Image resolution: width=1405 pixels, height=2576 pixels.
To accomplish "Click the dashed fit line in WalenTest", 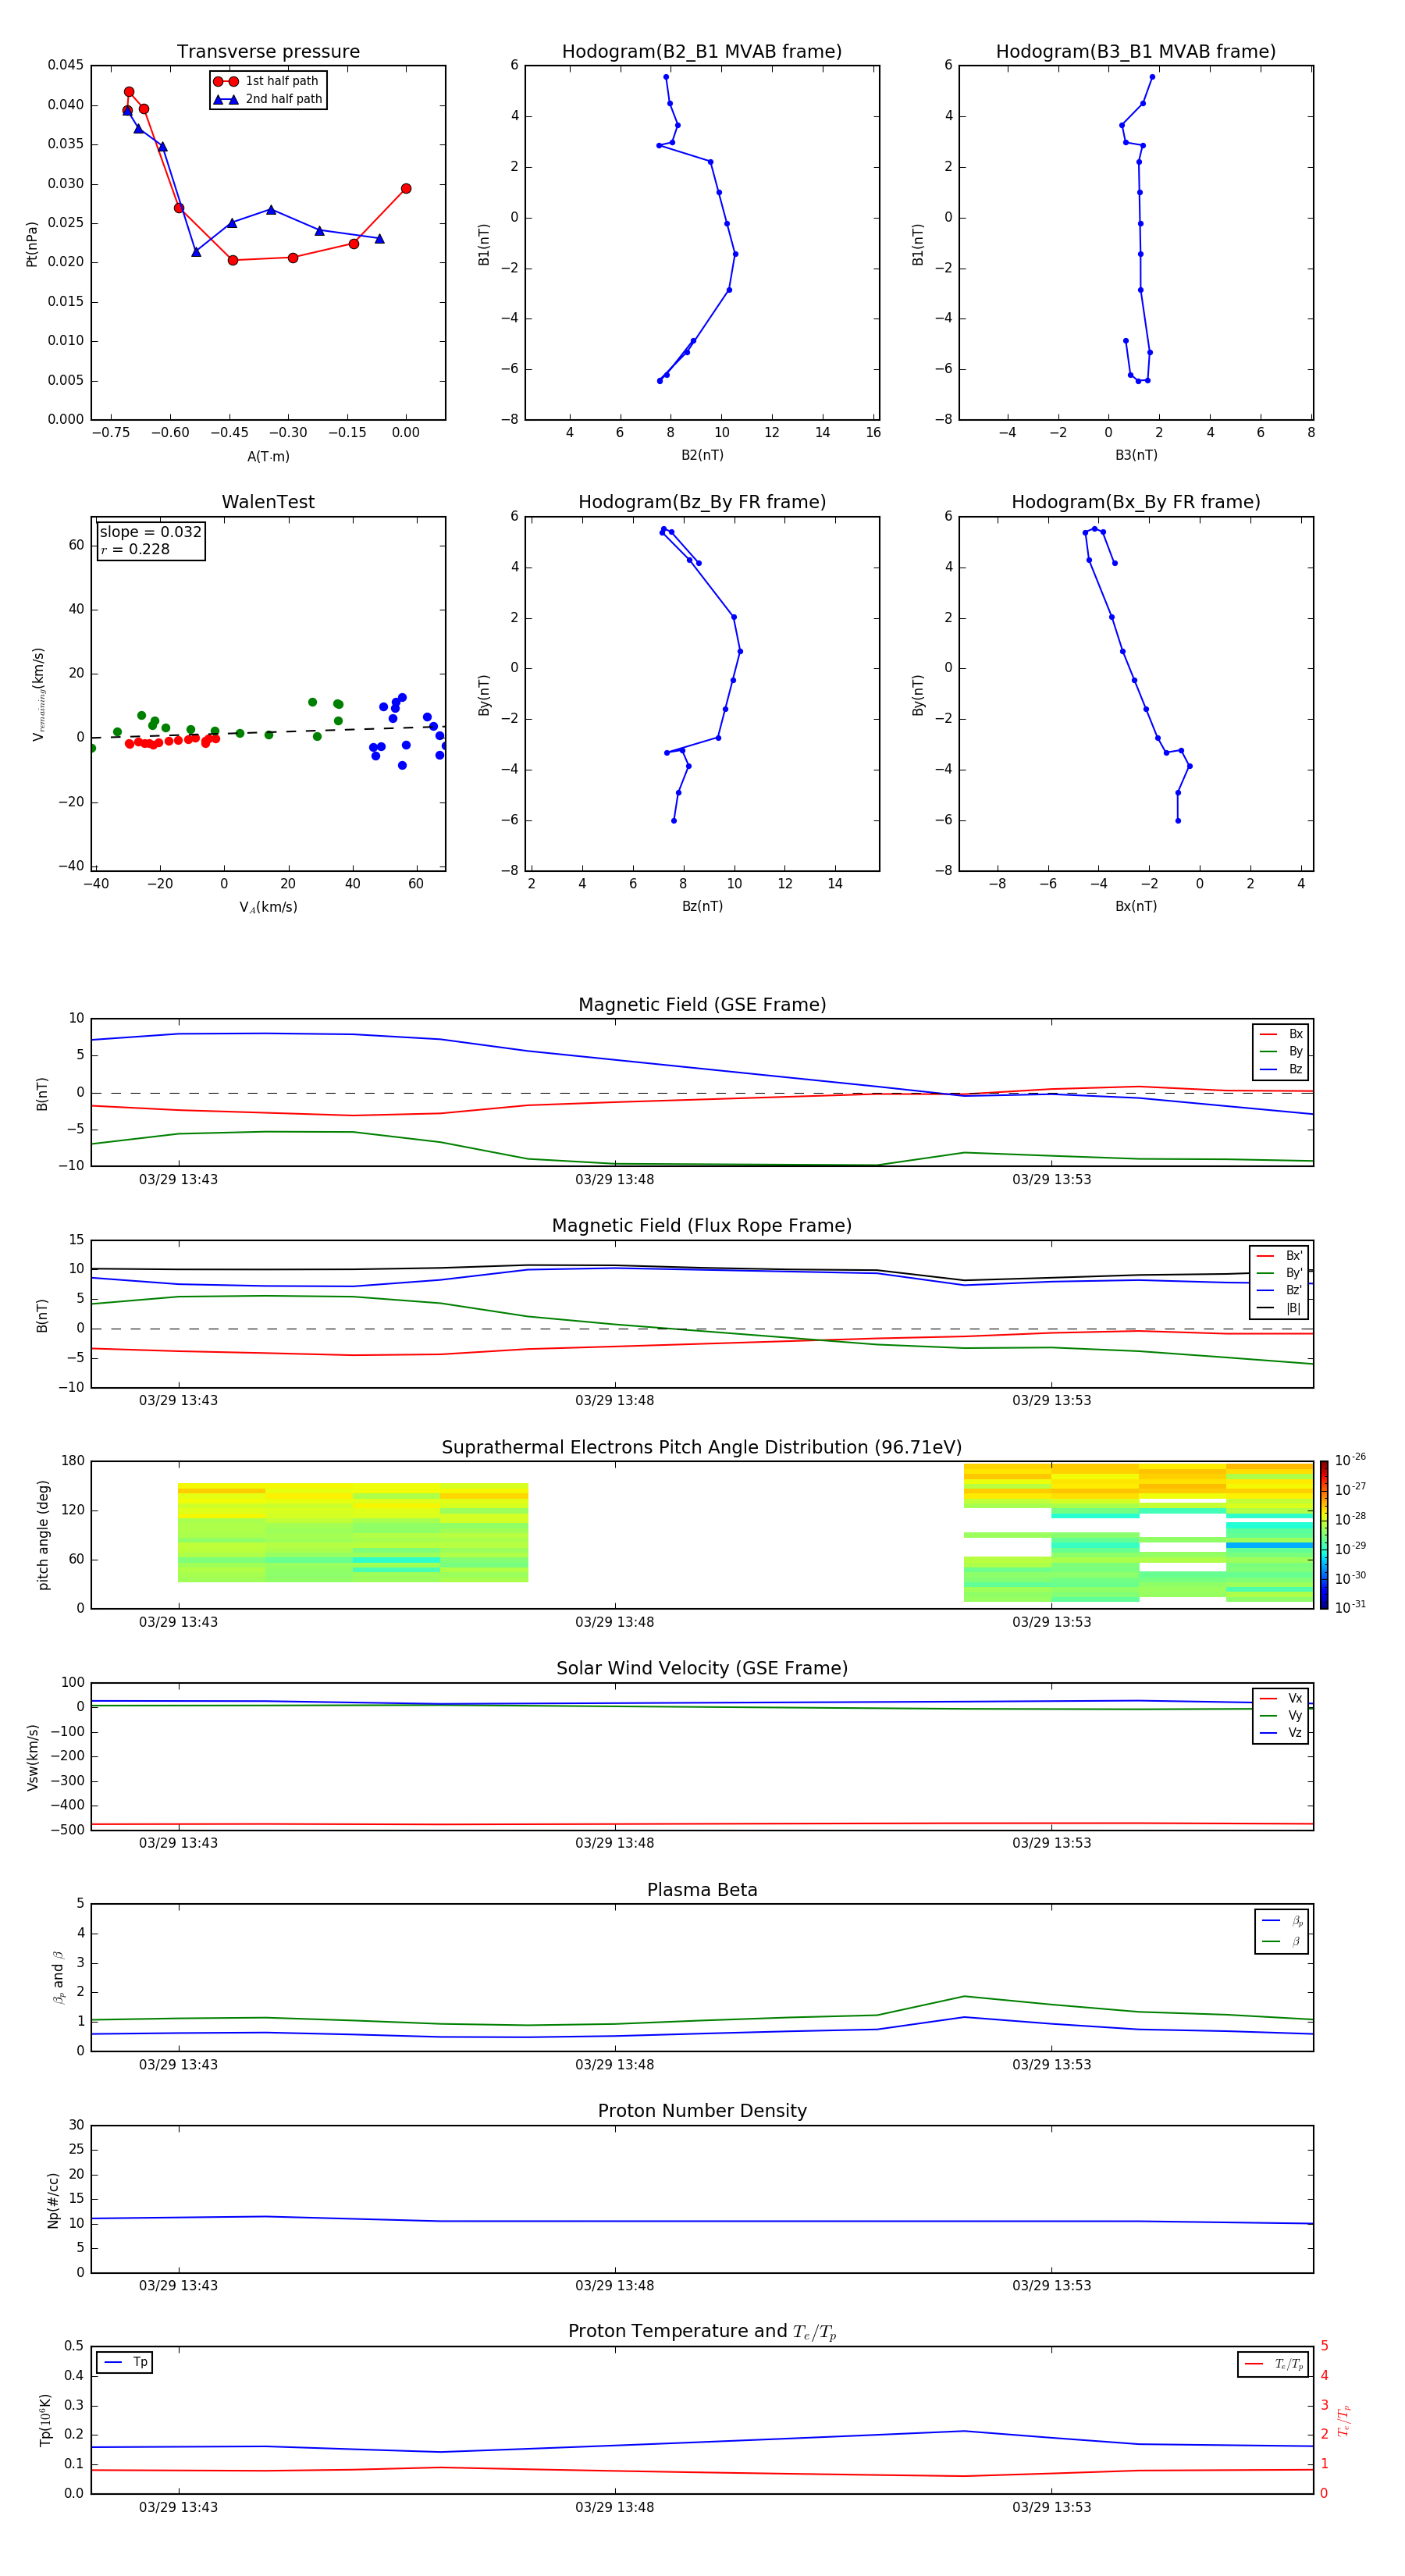I will tap(268, 732).
